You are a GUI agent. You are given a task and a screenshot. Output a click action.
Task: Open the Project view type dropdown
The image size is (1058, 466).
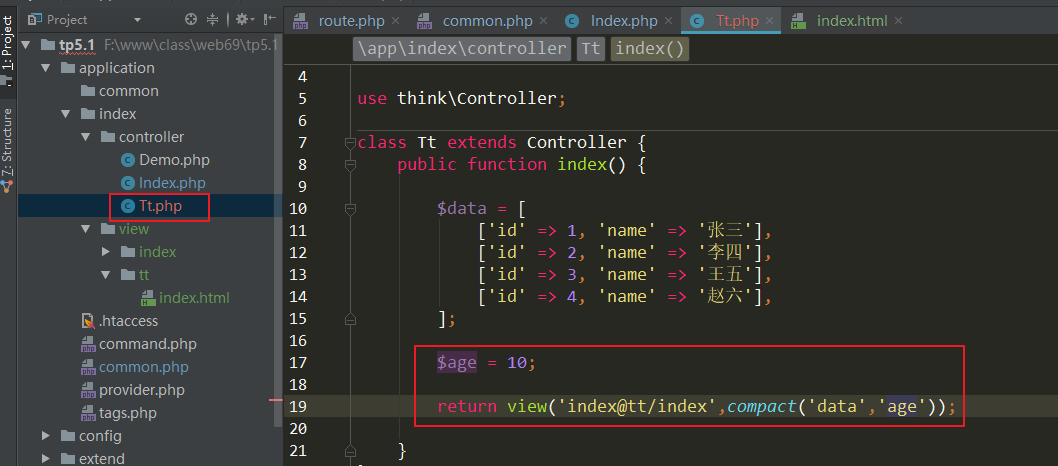tap(138, 20)
